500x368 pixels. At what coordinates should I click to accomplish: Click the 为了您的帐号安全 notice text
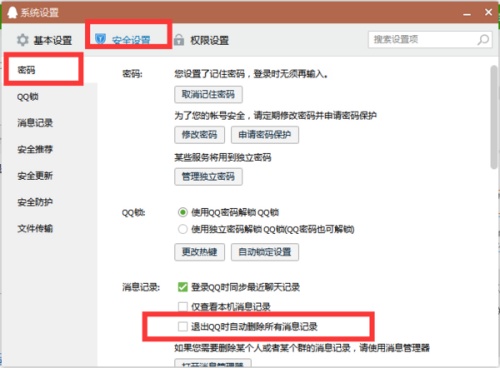pos(275,115)
